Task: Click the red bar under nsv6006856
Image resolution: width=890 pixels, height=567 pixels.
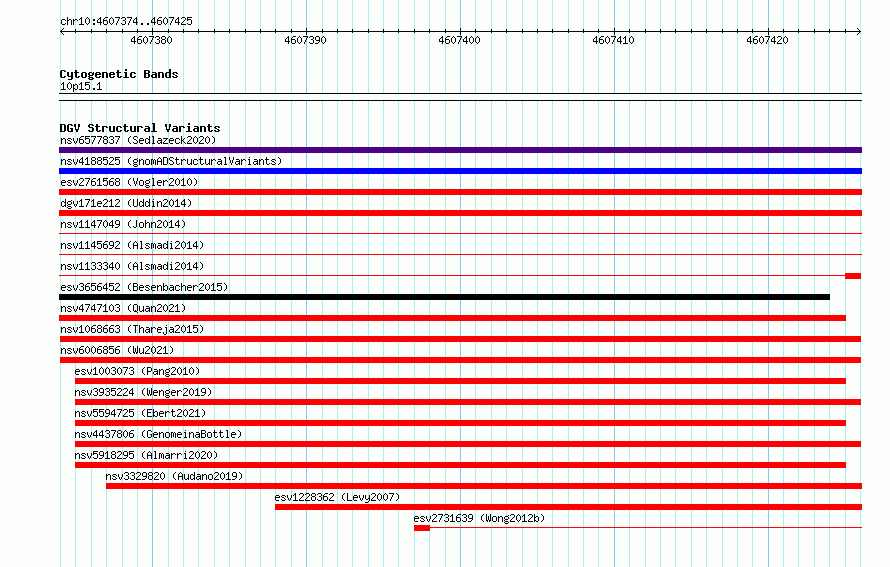Action: (x=460, y=360)
